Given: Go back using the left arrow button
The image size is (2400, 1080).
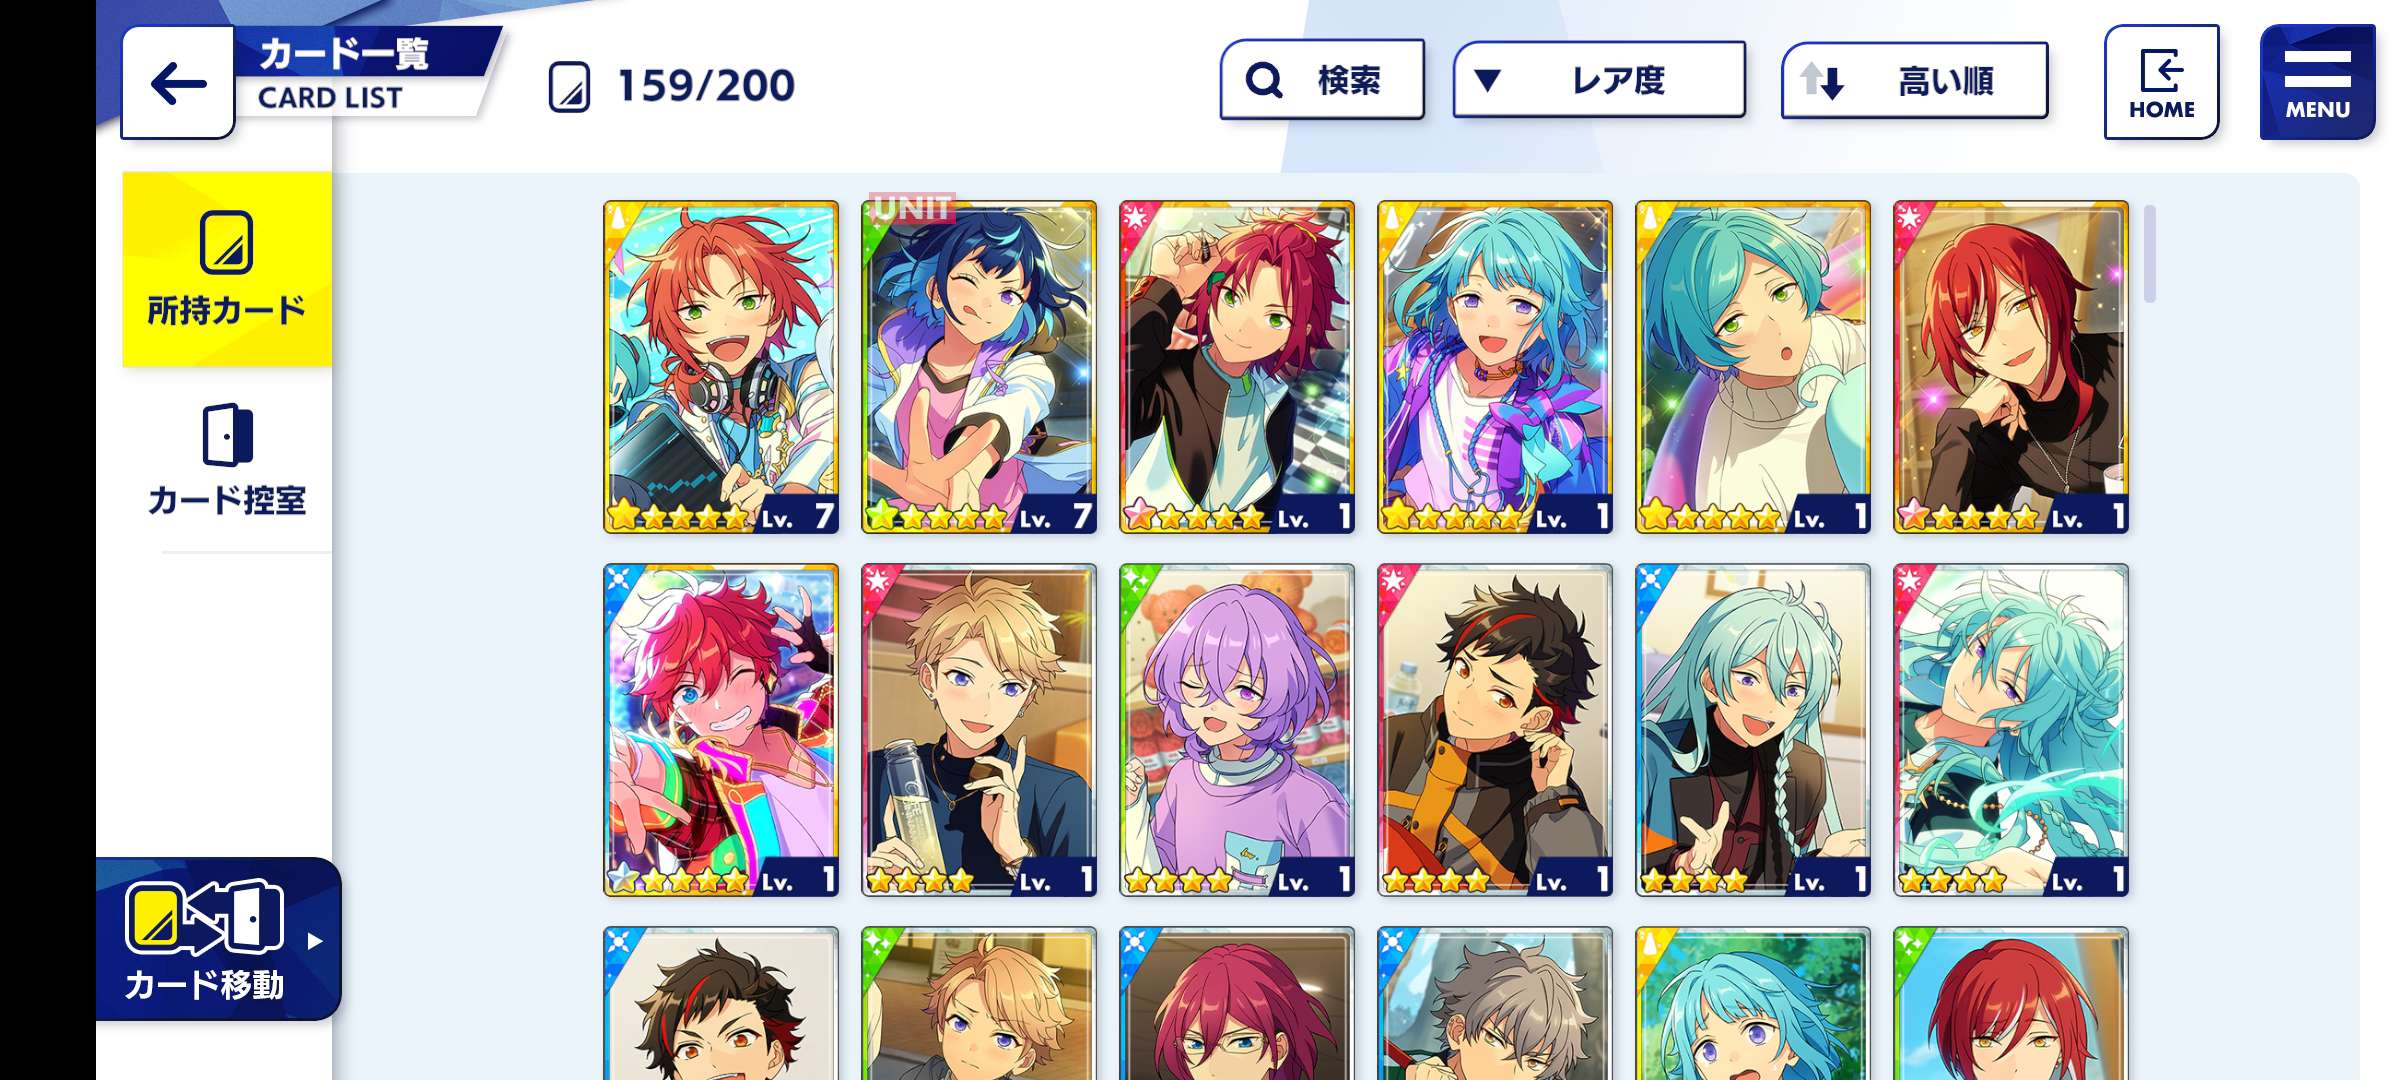Looking at the screenshot, I should pyautogui.click(x=178, y=84).
